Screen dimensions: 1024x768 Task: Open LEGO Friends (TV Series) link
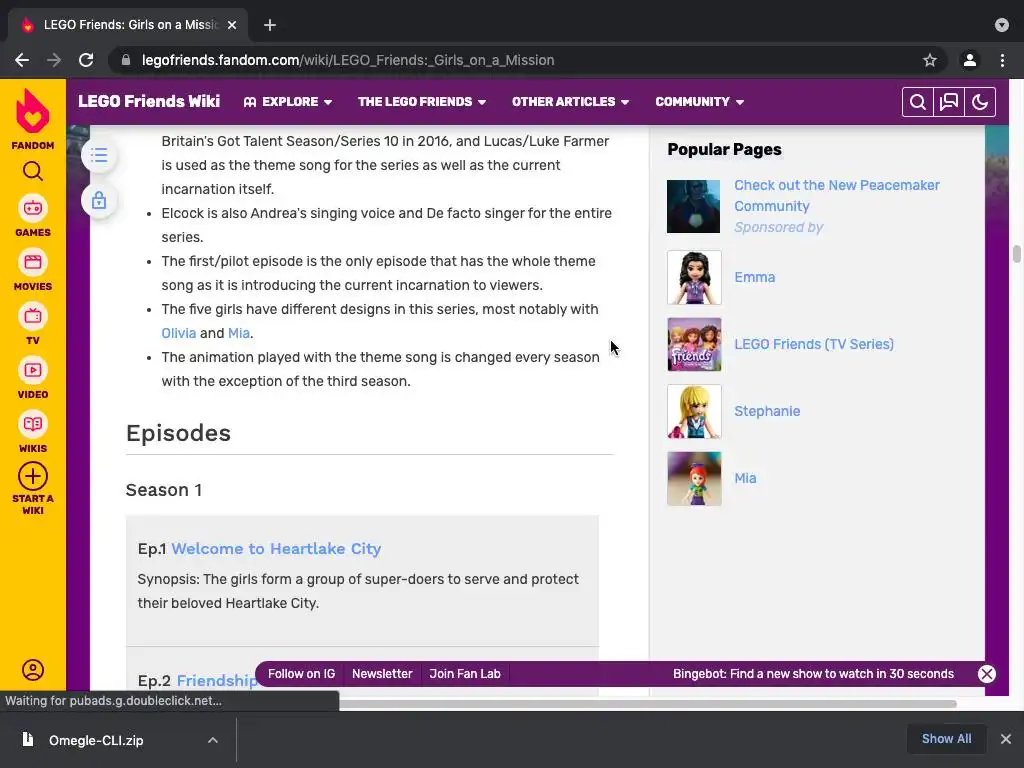coord(814,344)
